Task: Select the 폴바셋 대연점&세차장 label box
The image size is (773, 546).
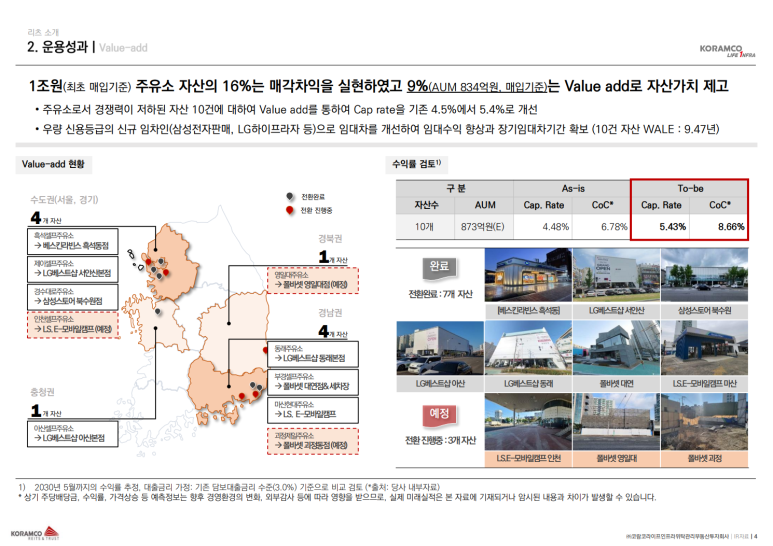Action: (313, 382)
